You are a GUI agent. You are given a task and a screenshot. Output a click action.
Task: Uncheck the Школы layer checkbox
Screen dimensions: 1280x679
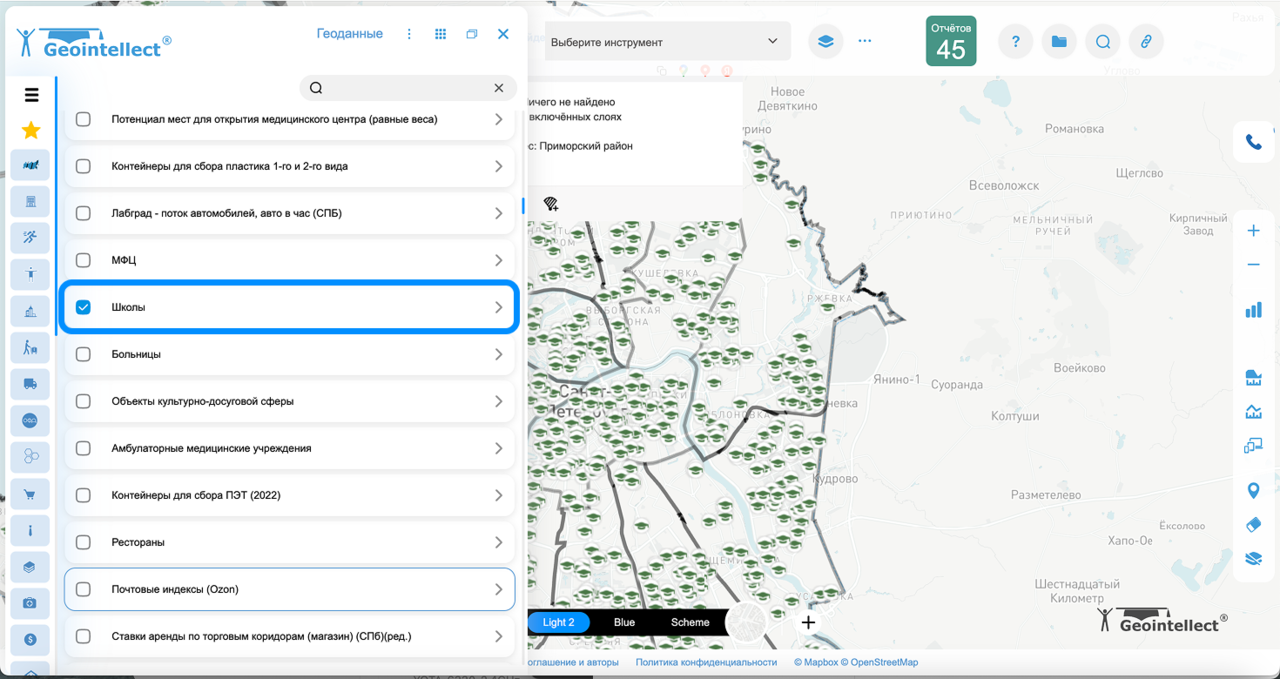pyautogui.click(x=83, y=307)
